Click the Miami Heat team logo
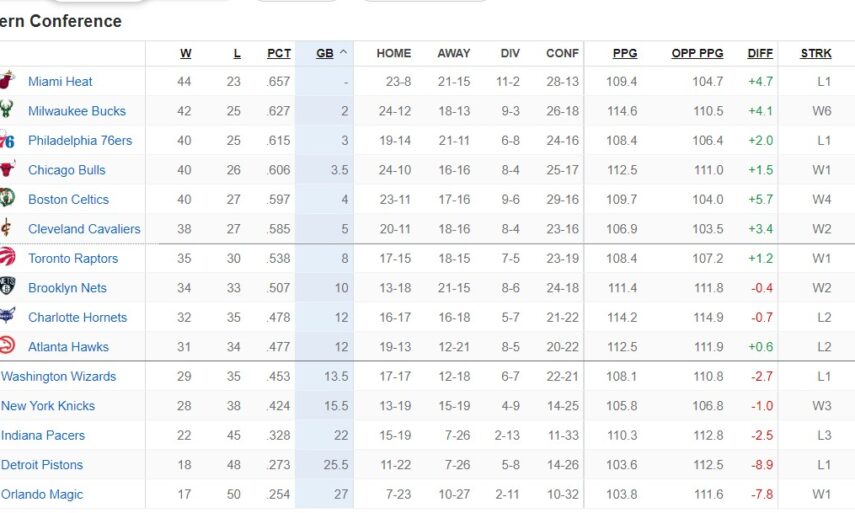The width and height of the screenshot is (855, 513). point(8,82)
